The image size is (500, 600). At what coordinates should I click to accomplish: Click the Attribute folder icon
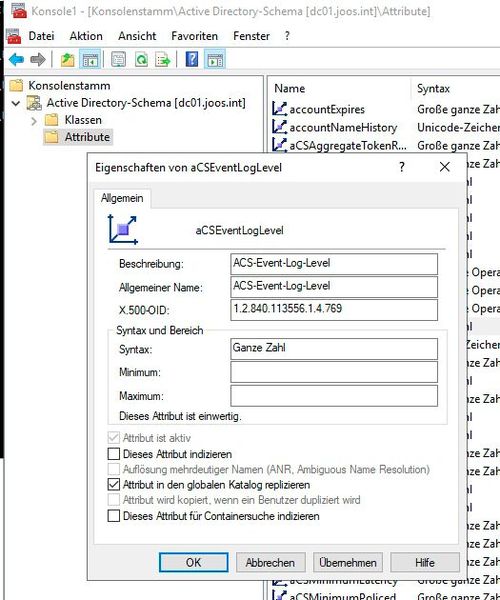[x=52, y=137]
